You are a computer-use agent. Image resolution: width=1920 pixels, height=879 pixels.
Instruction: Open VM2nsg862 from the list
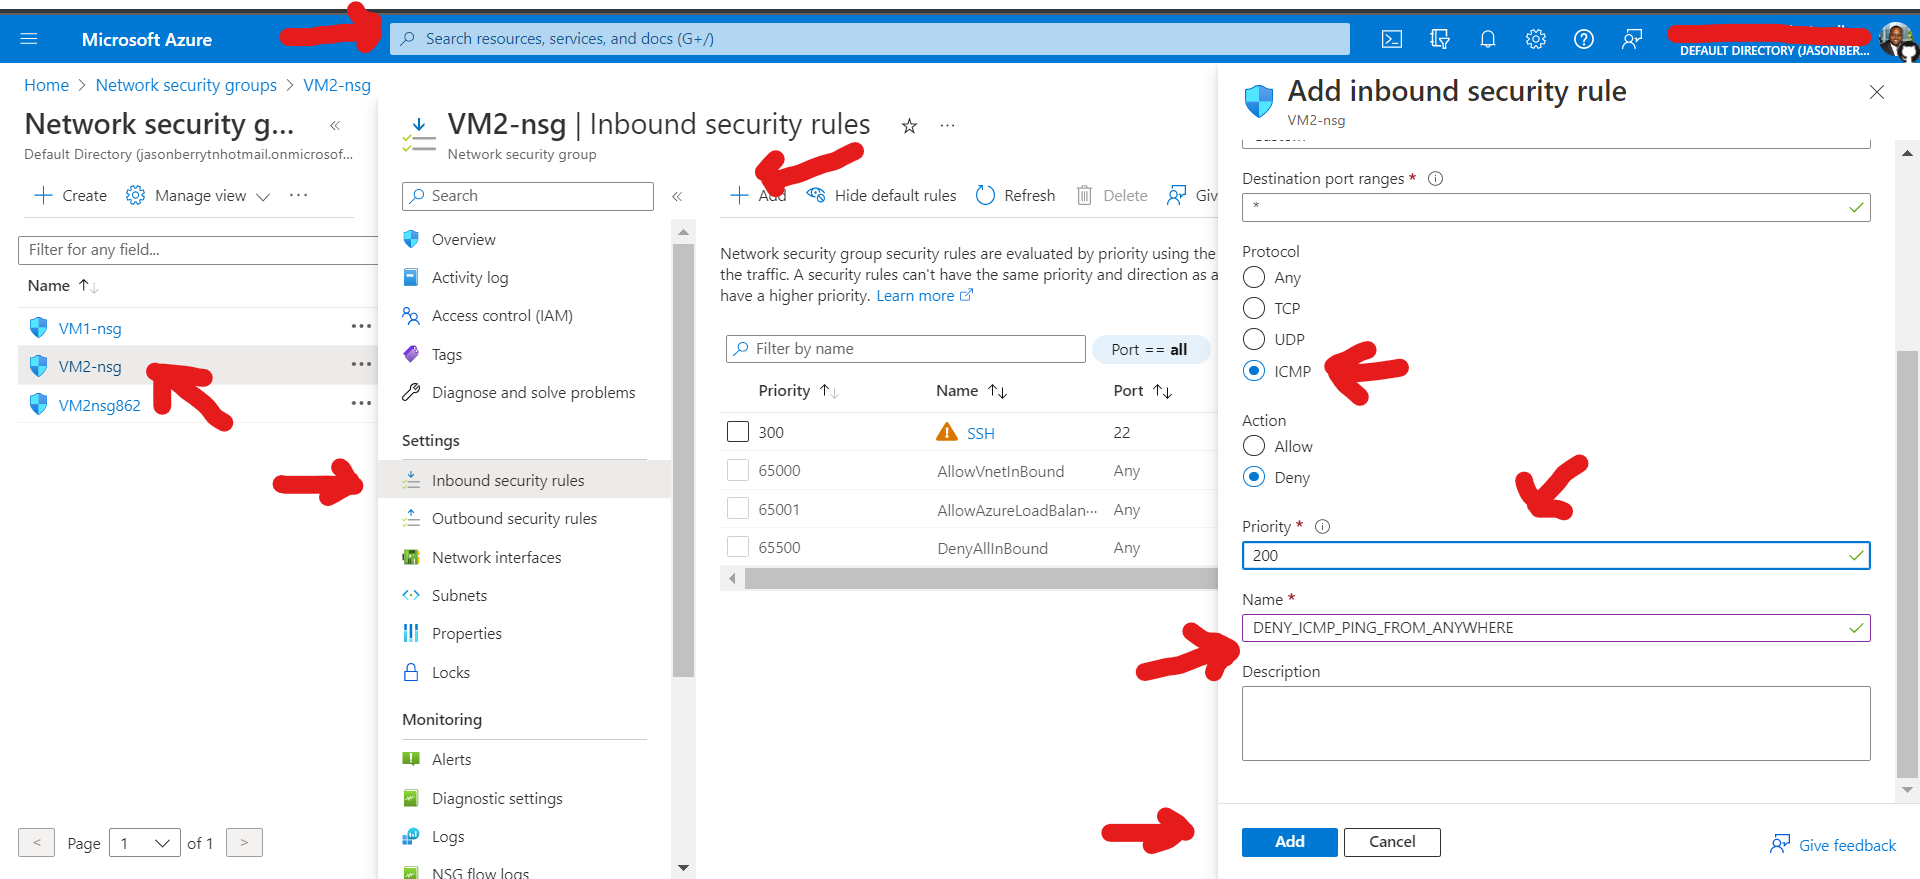[x=99, y=405]
